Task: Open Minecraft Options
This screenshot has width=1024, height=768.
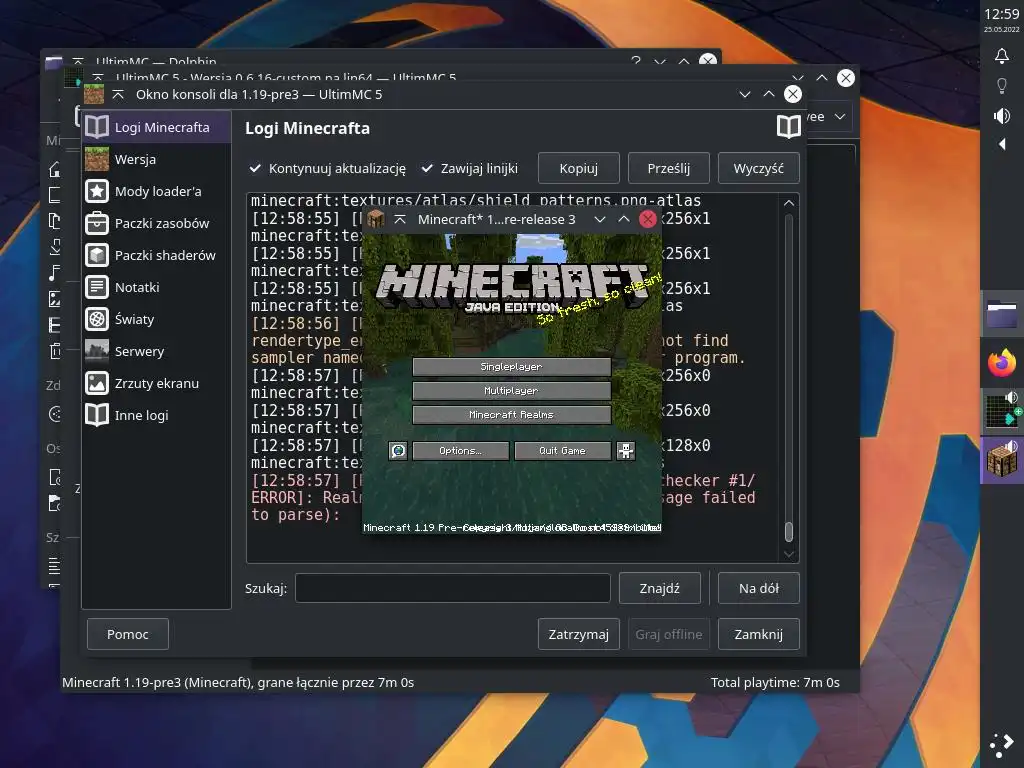Action: click(x=460, y=451)
